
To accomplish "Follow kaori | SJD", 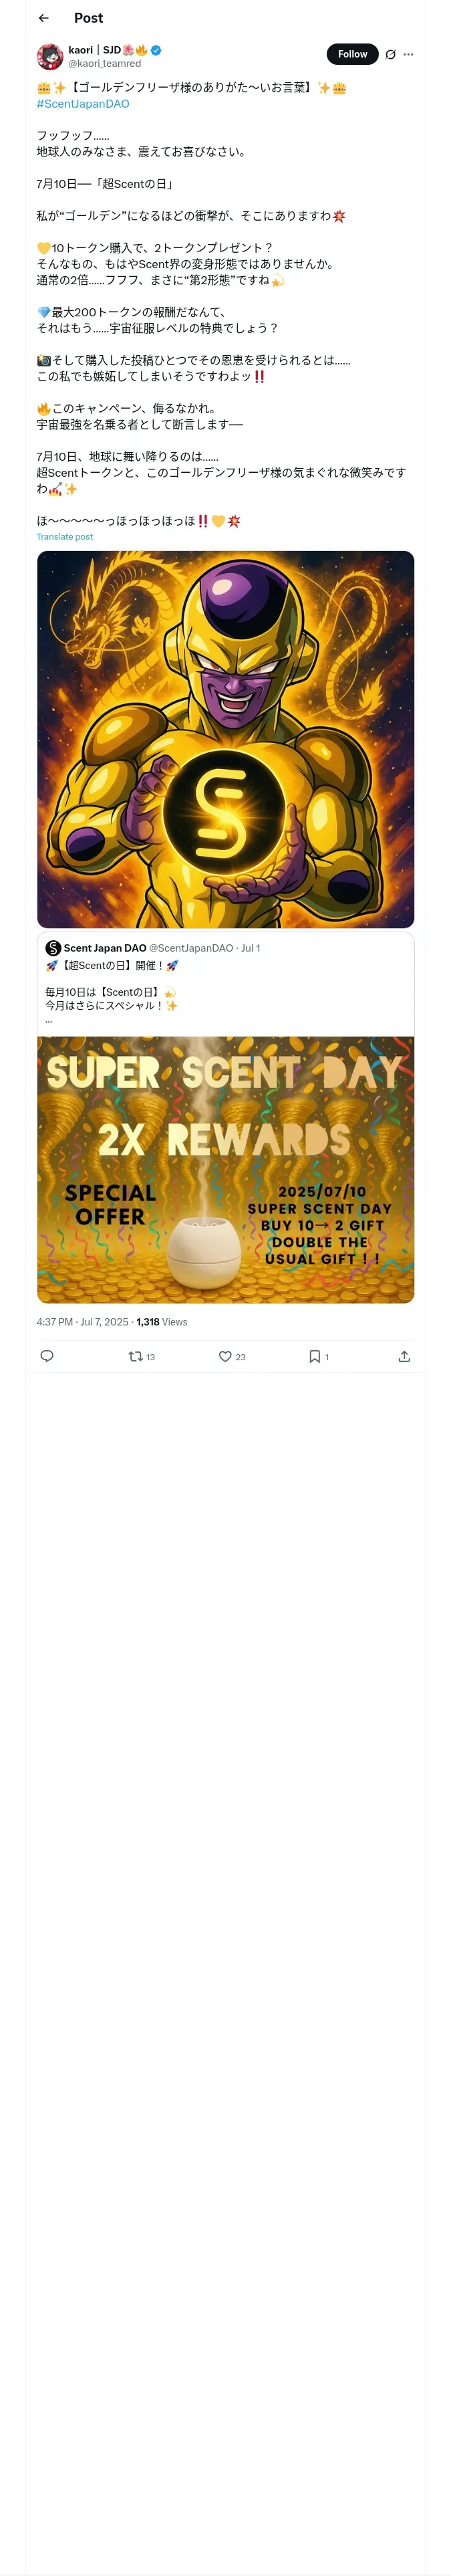I will click(x=352, y=54).
